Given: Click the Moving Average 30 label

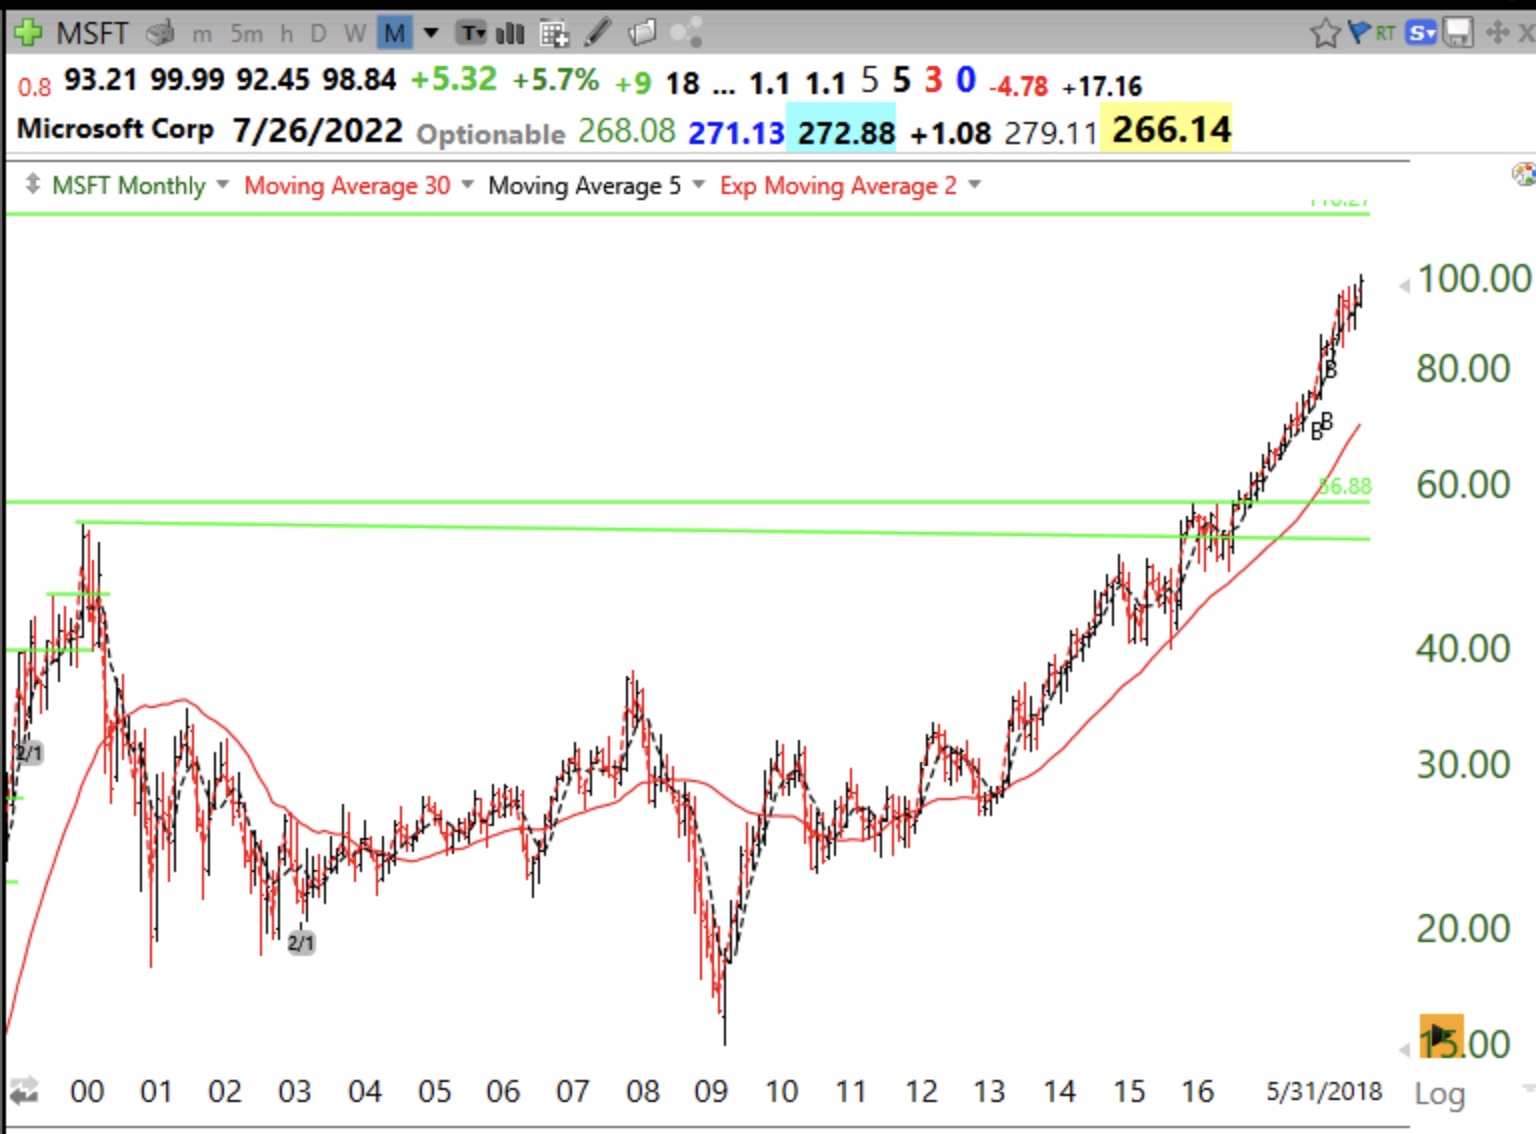Looking at the screenshot, I should click(347, 185).
